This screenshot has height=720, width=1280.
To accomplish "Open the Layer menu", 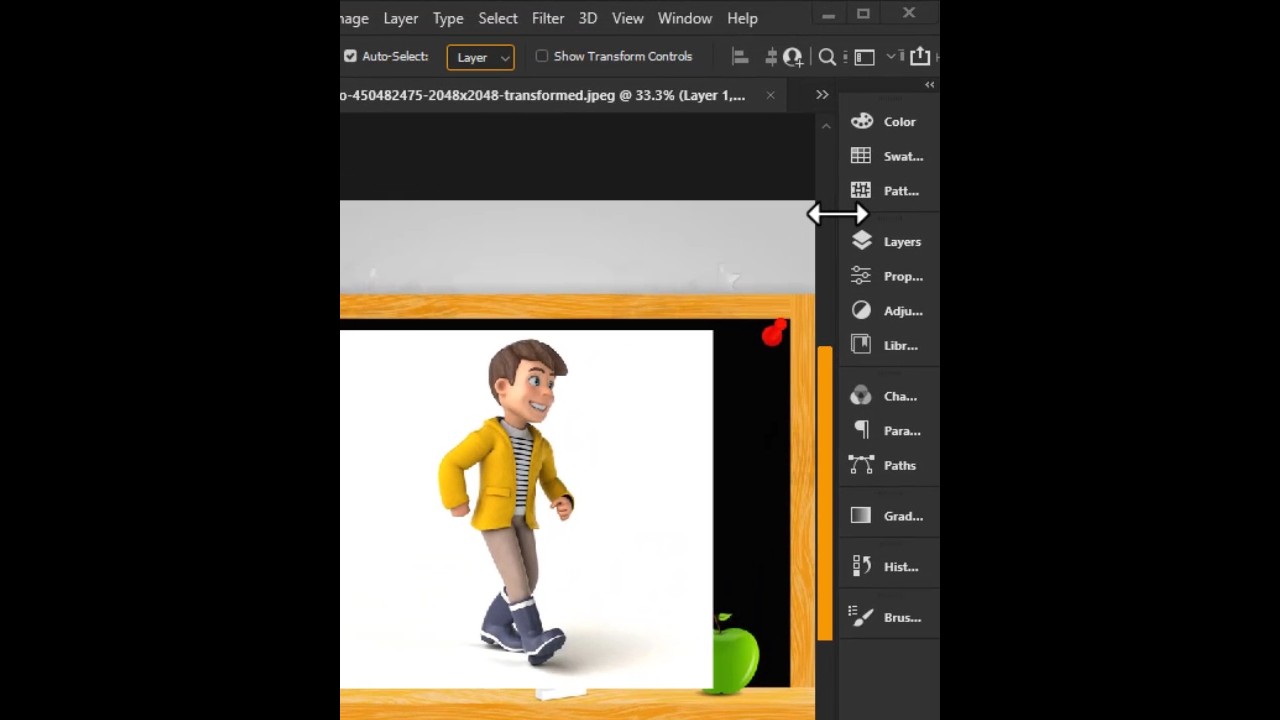I will [x=401, y=18].
